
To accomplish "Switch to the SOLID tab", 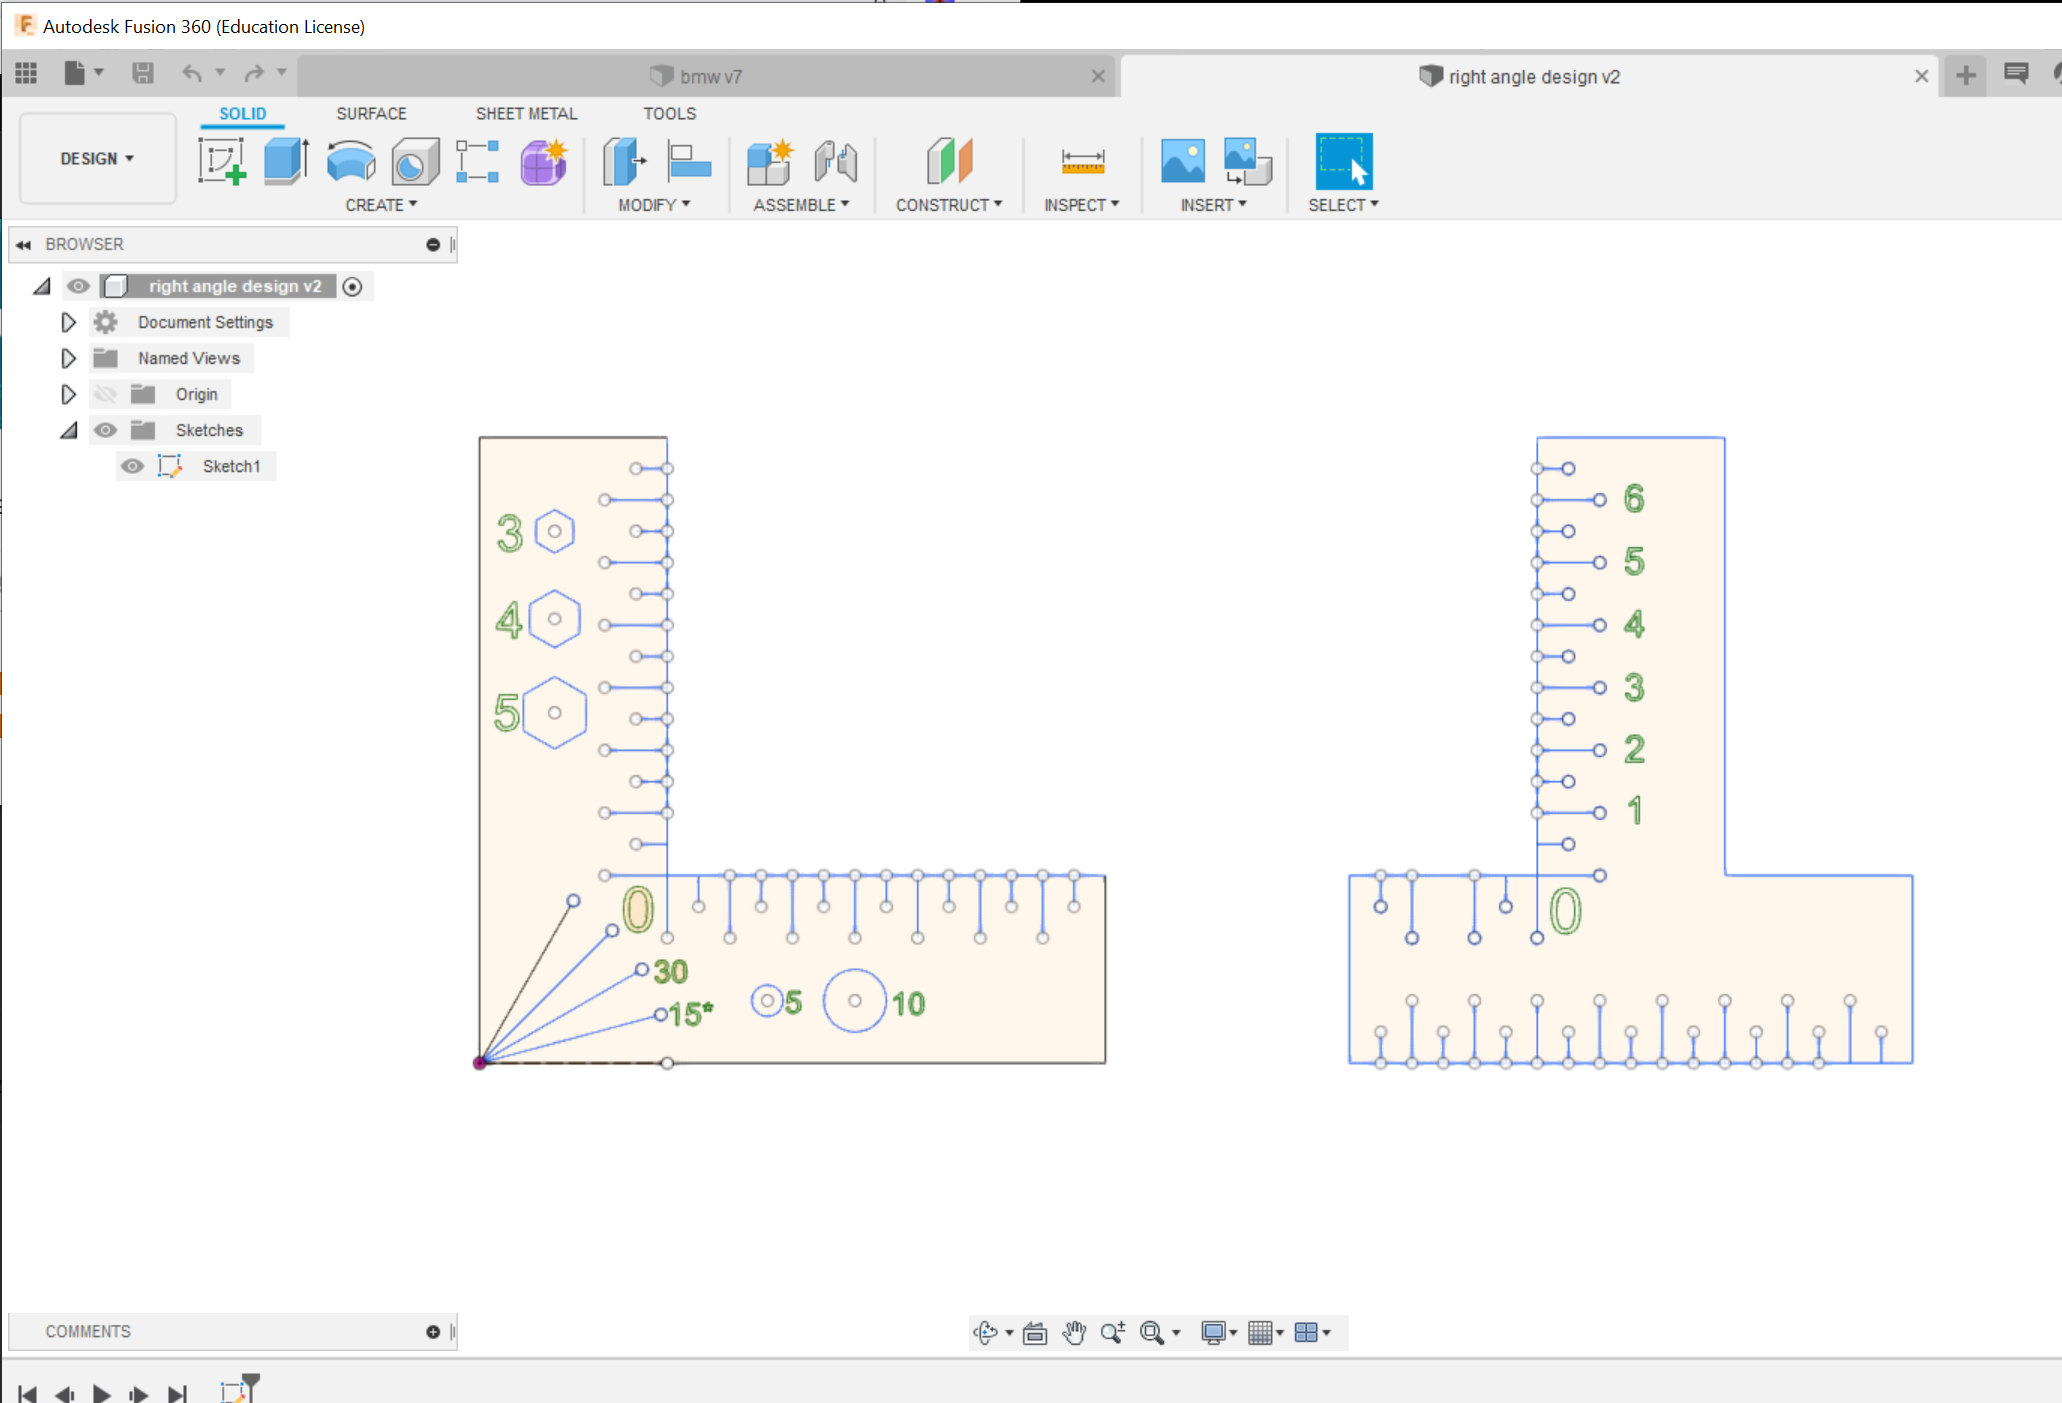I will tap(243, 114).
